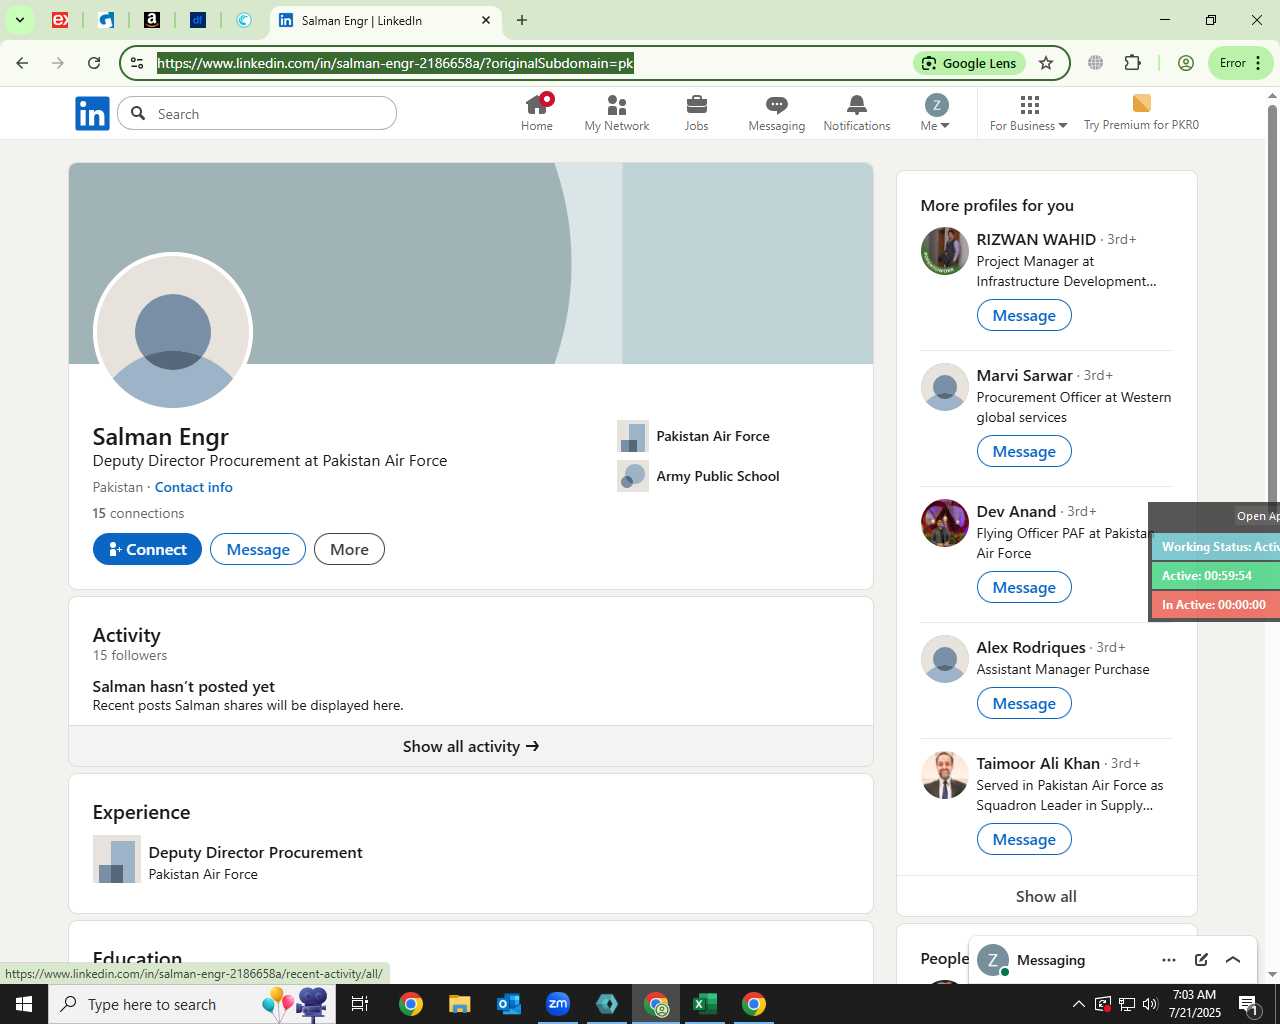1280x1024 pixels.
Task: Open the Windows notification center icon
Action: 1249,1004
